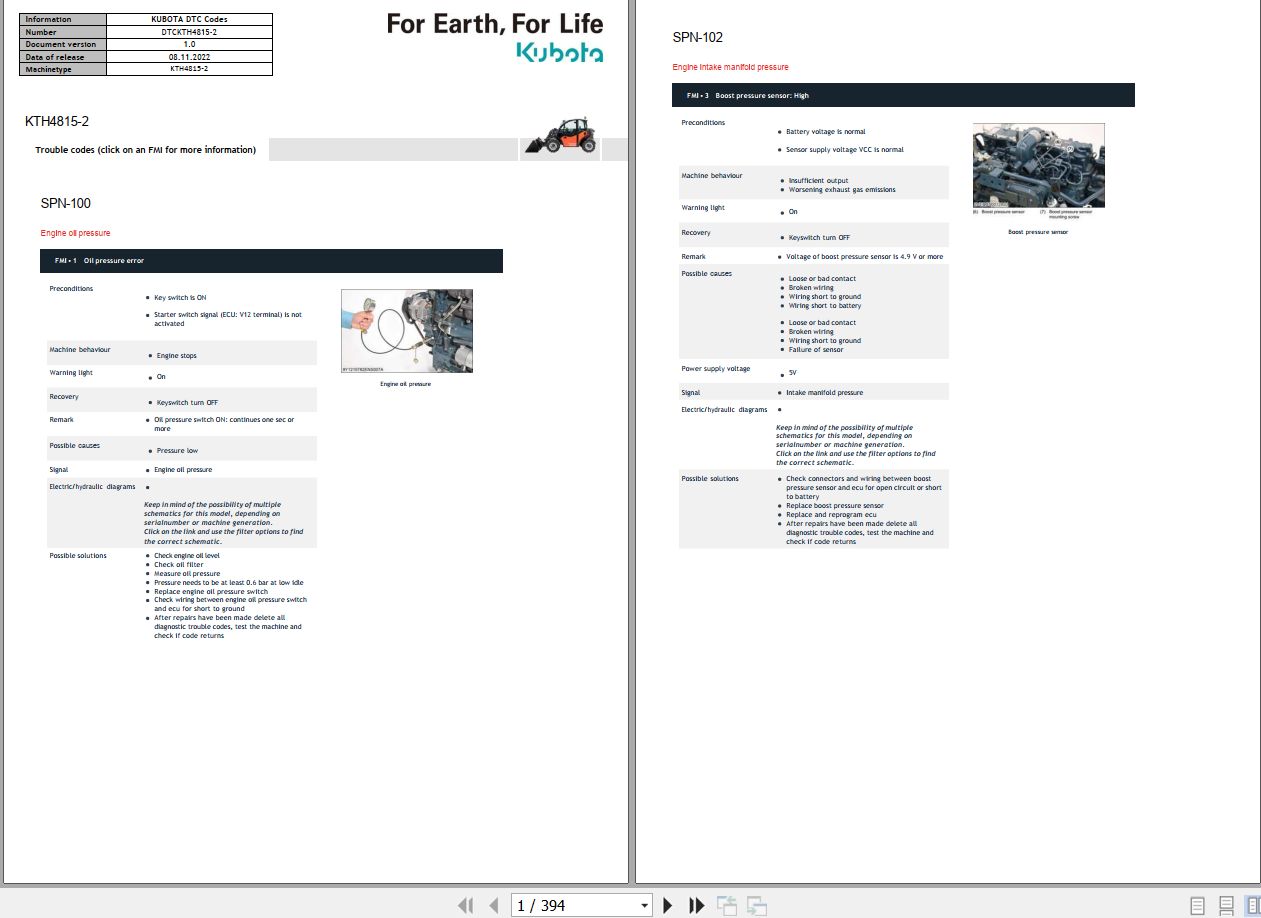Click the 5V power supply voltage value
Screen dimensions: 1261x918
coord(793,373)
